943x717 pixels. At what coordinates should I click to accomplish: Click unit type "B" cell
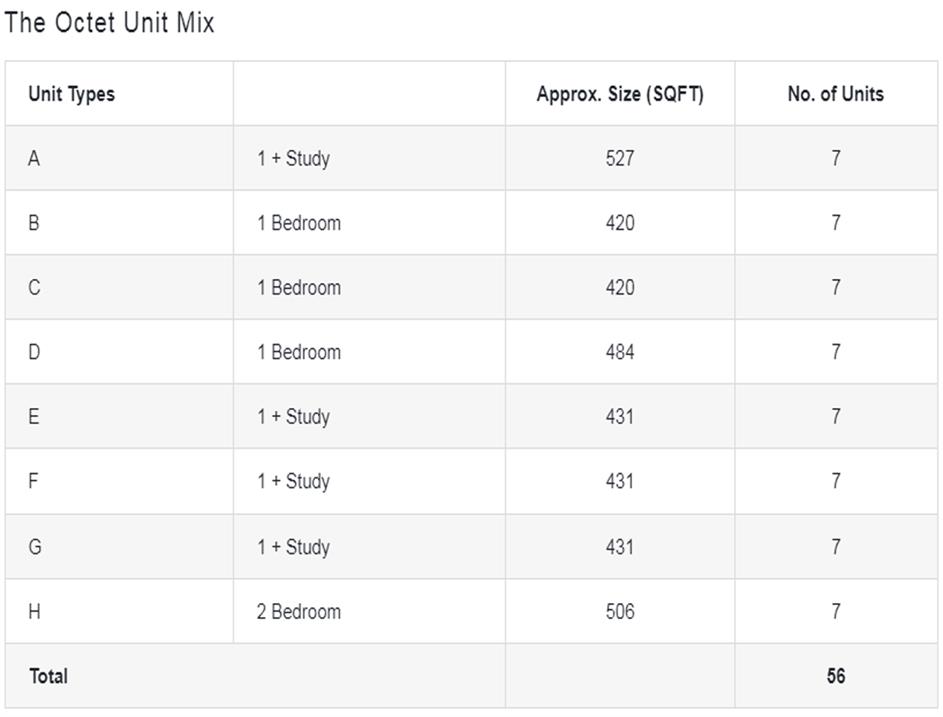click(x=34, y=223)
